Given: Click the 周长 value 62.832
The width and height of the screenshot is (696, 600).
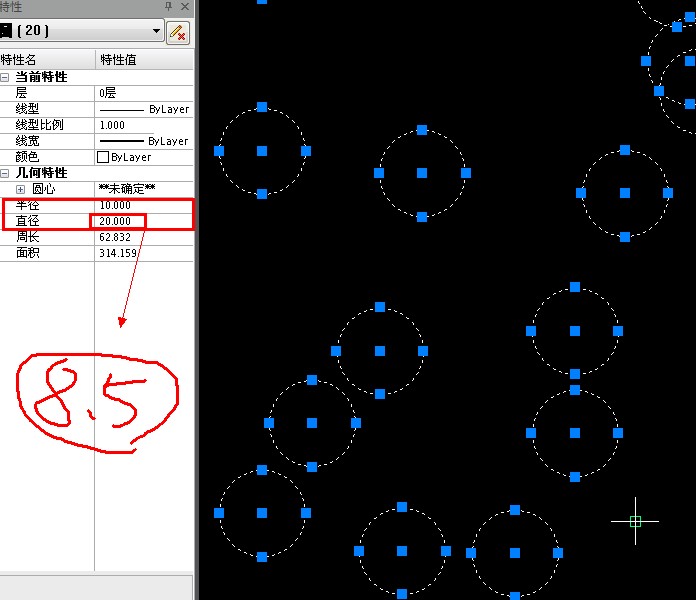Looking at the screenshot, I should [x=143, y=237].
